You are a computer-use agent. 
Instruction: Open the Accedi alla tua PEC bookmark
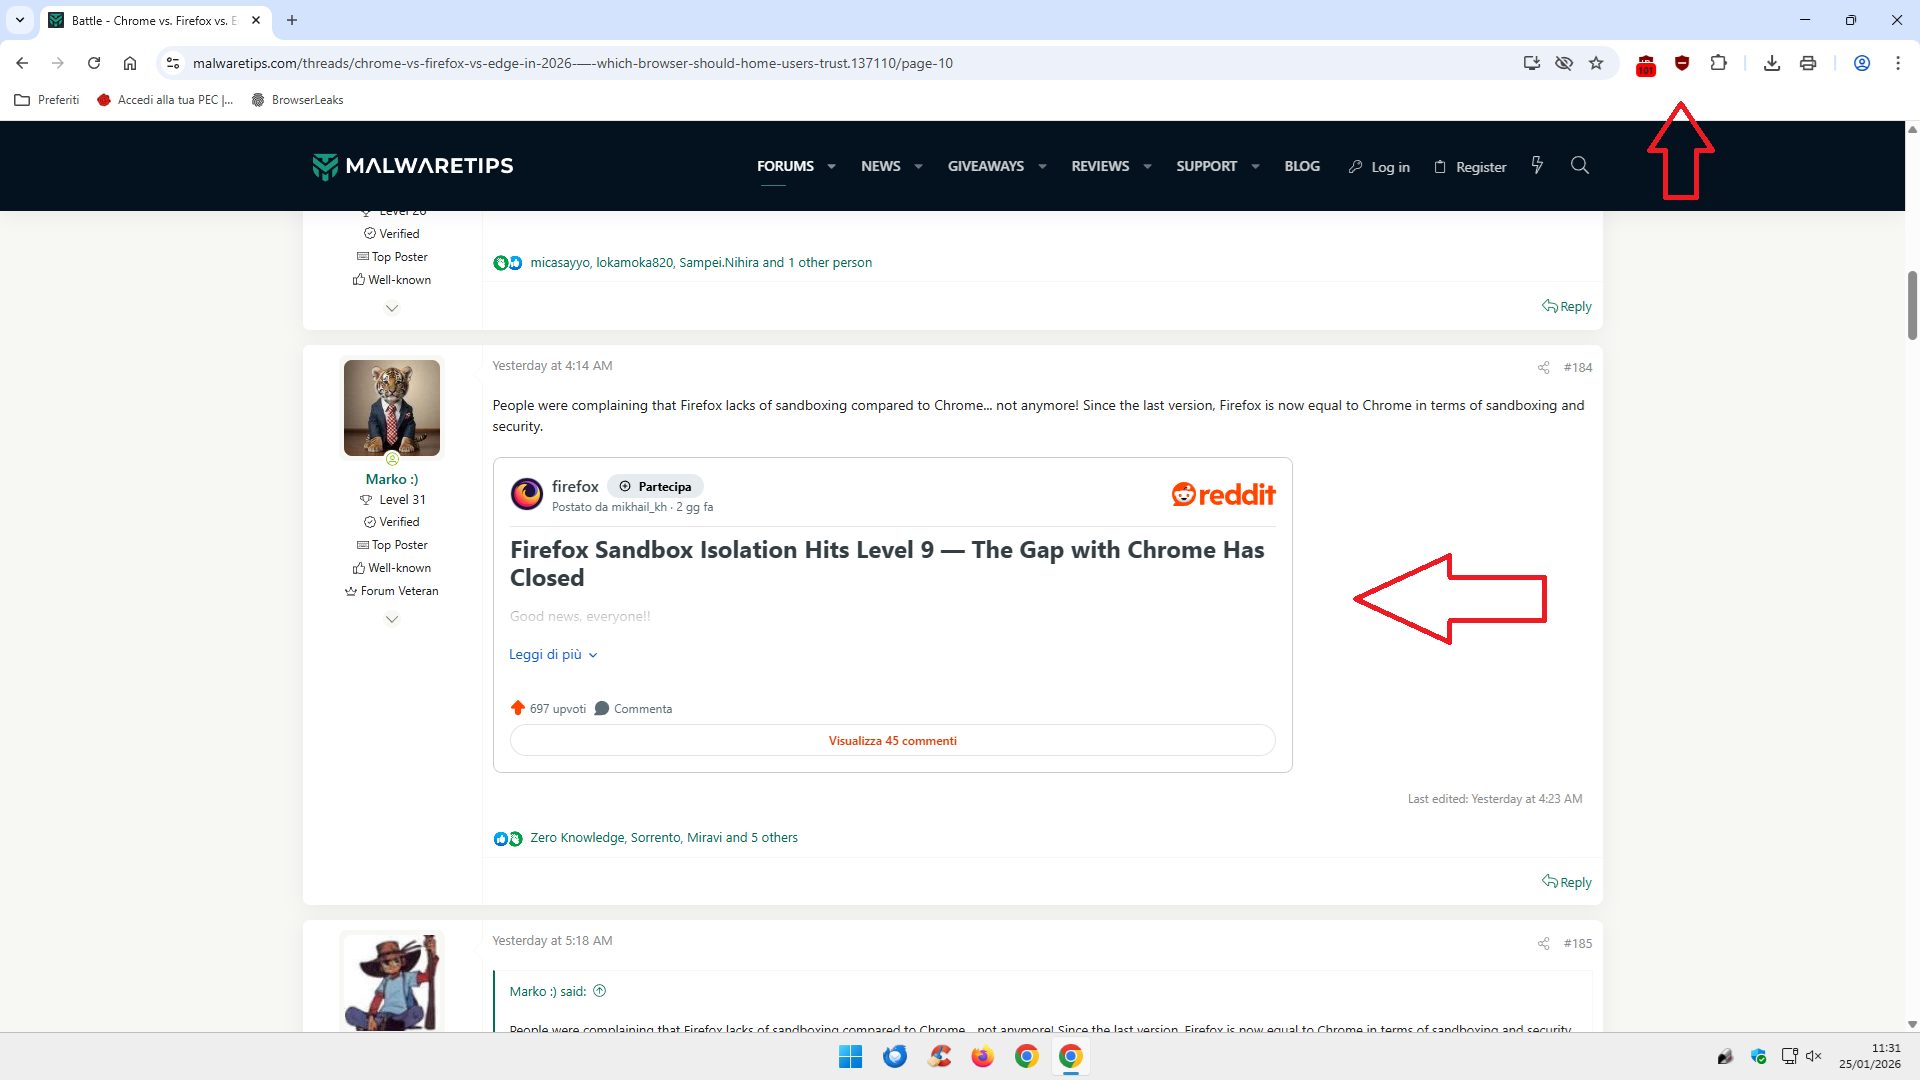click(165, 100)
